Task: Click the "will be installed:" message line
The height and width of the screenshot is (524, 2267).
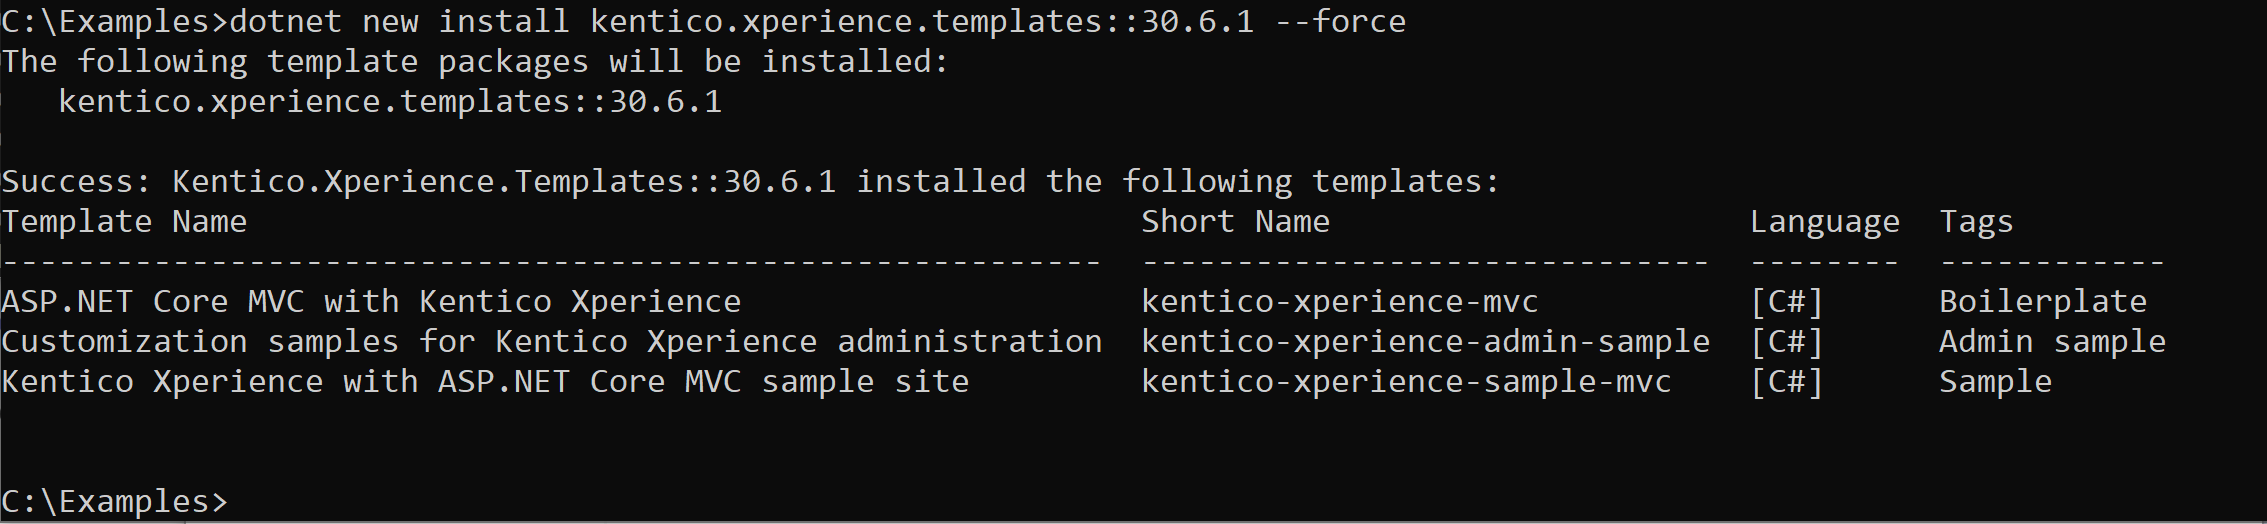Action: click(x=778, y=61)
